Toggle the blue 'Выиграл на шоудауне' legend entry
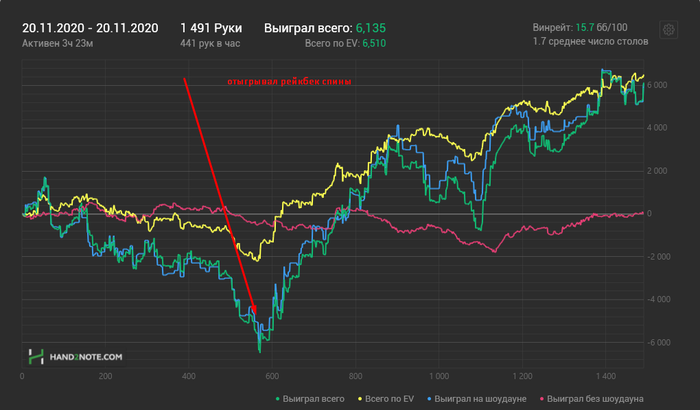Screen dimensions: 700x410 point(477,399)
